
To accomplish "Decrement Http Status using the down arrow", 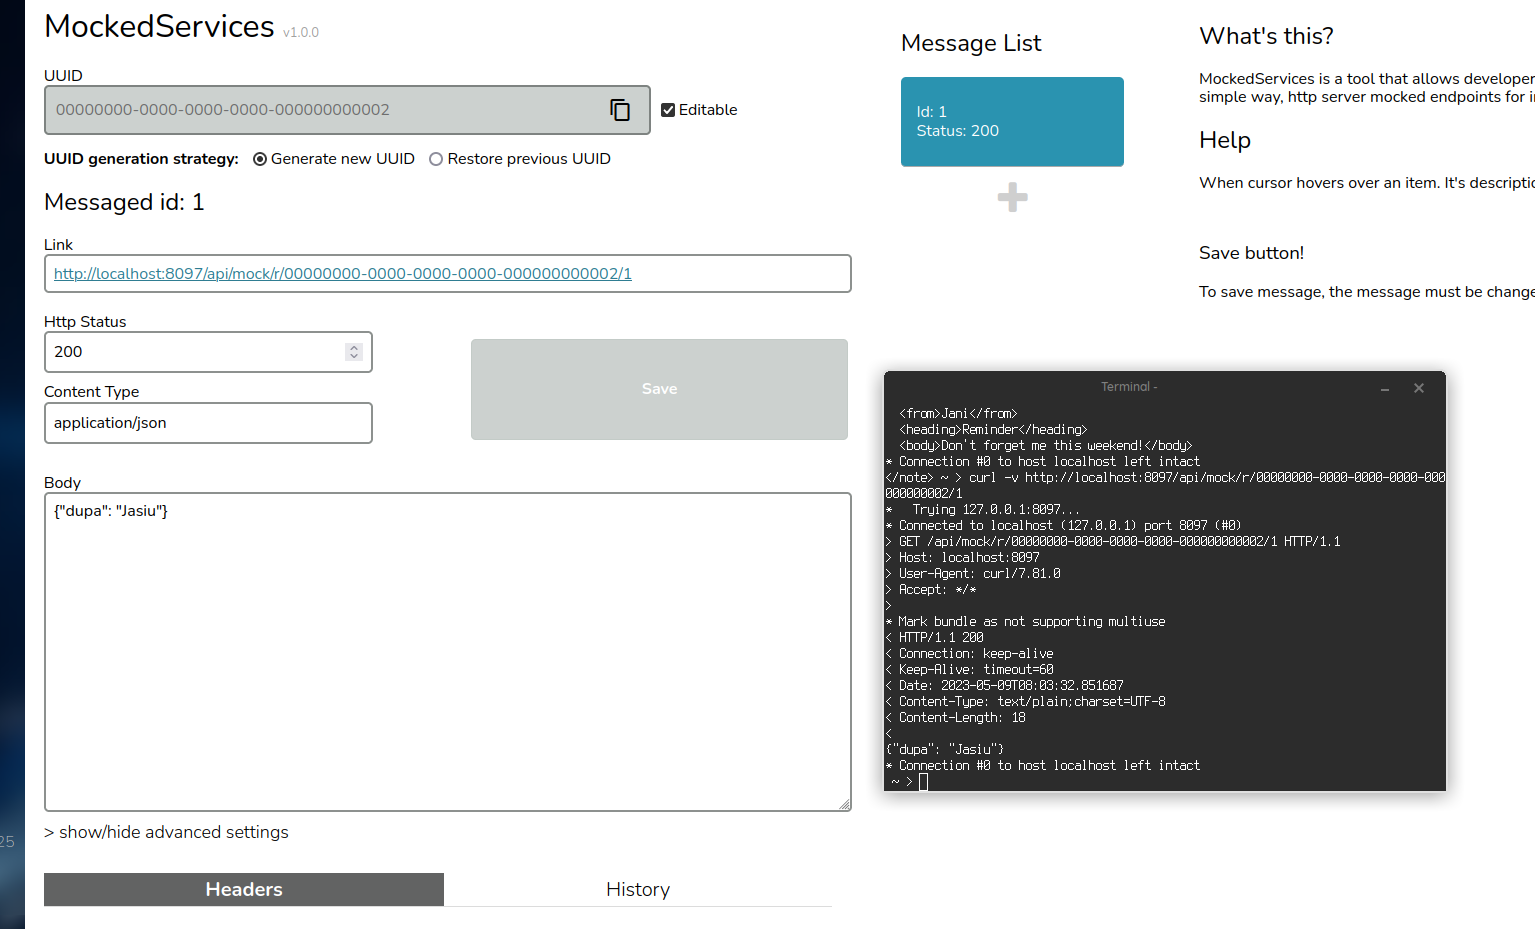I will [x=354, y=356].
